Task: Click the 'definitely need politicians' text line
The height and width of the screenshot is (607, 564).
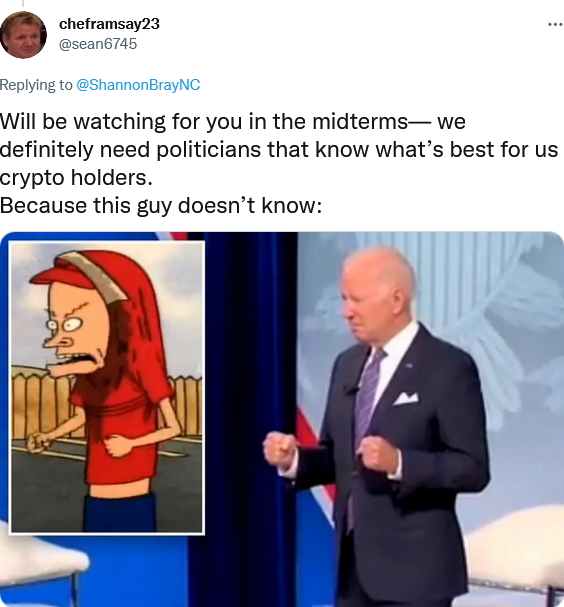Action: pos(279,149)
